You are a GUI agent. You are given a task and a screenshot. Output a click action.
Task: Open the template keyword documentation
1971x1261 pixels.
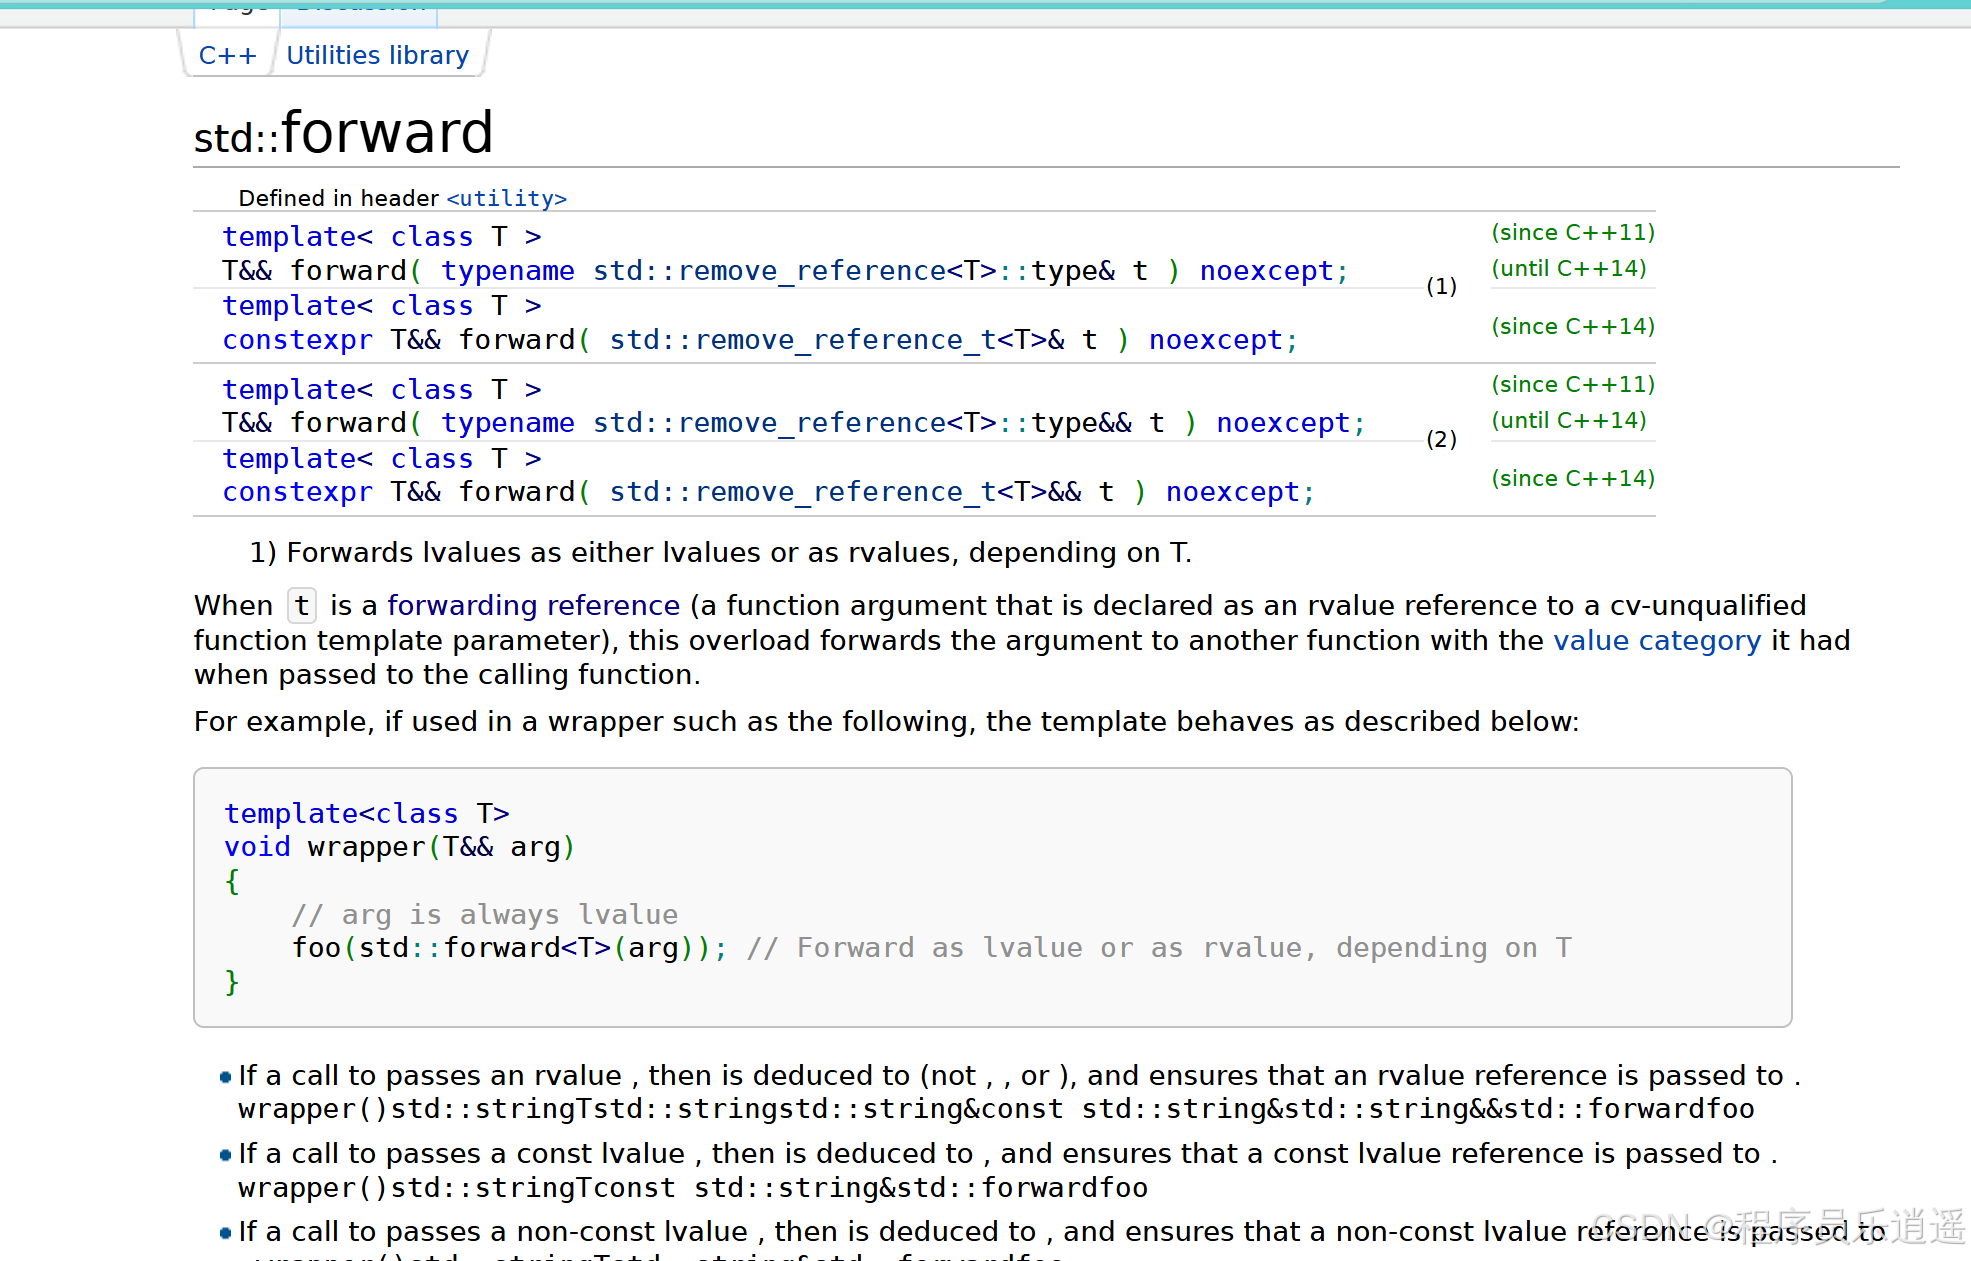coord(291,236)
